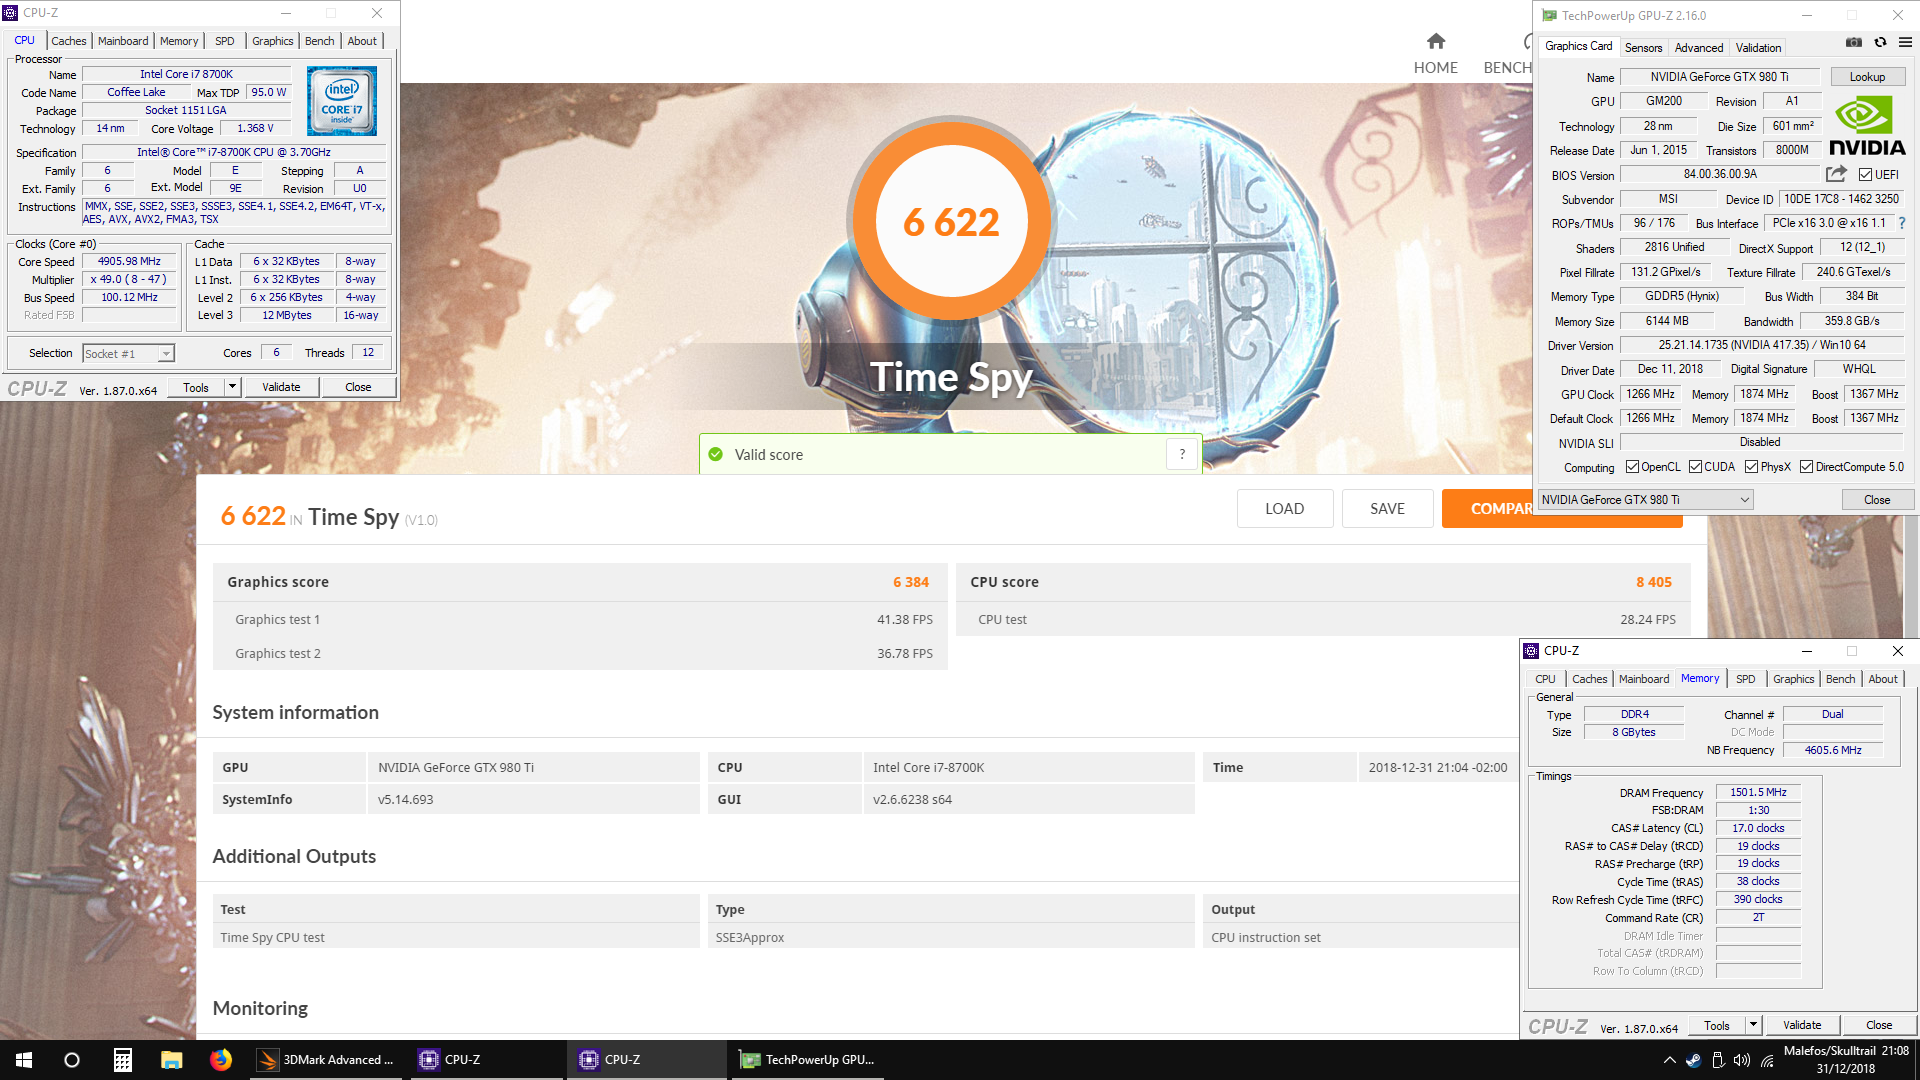1920x1080 pixels.
Task: Toggle the DirectCompute 5.0 checkbox
Action: [x=1806, y=467]
